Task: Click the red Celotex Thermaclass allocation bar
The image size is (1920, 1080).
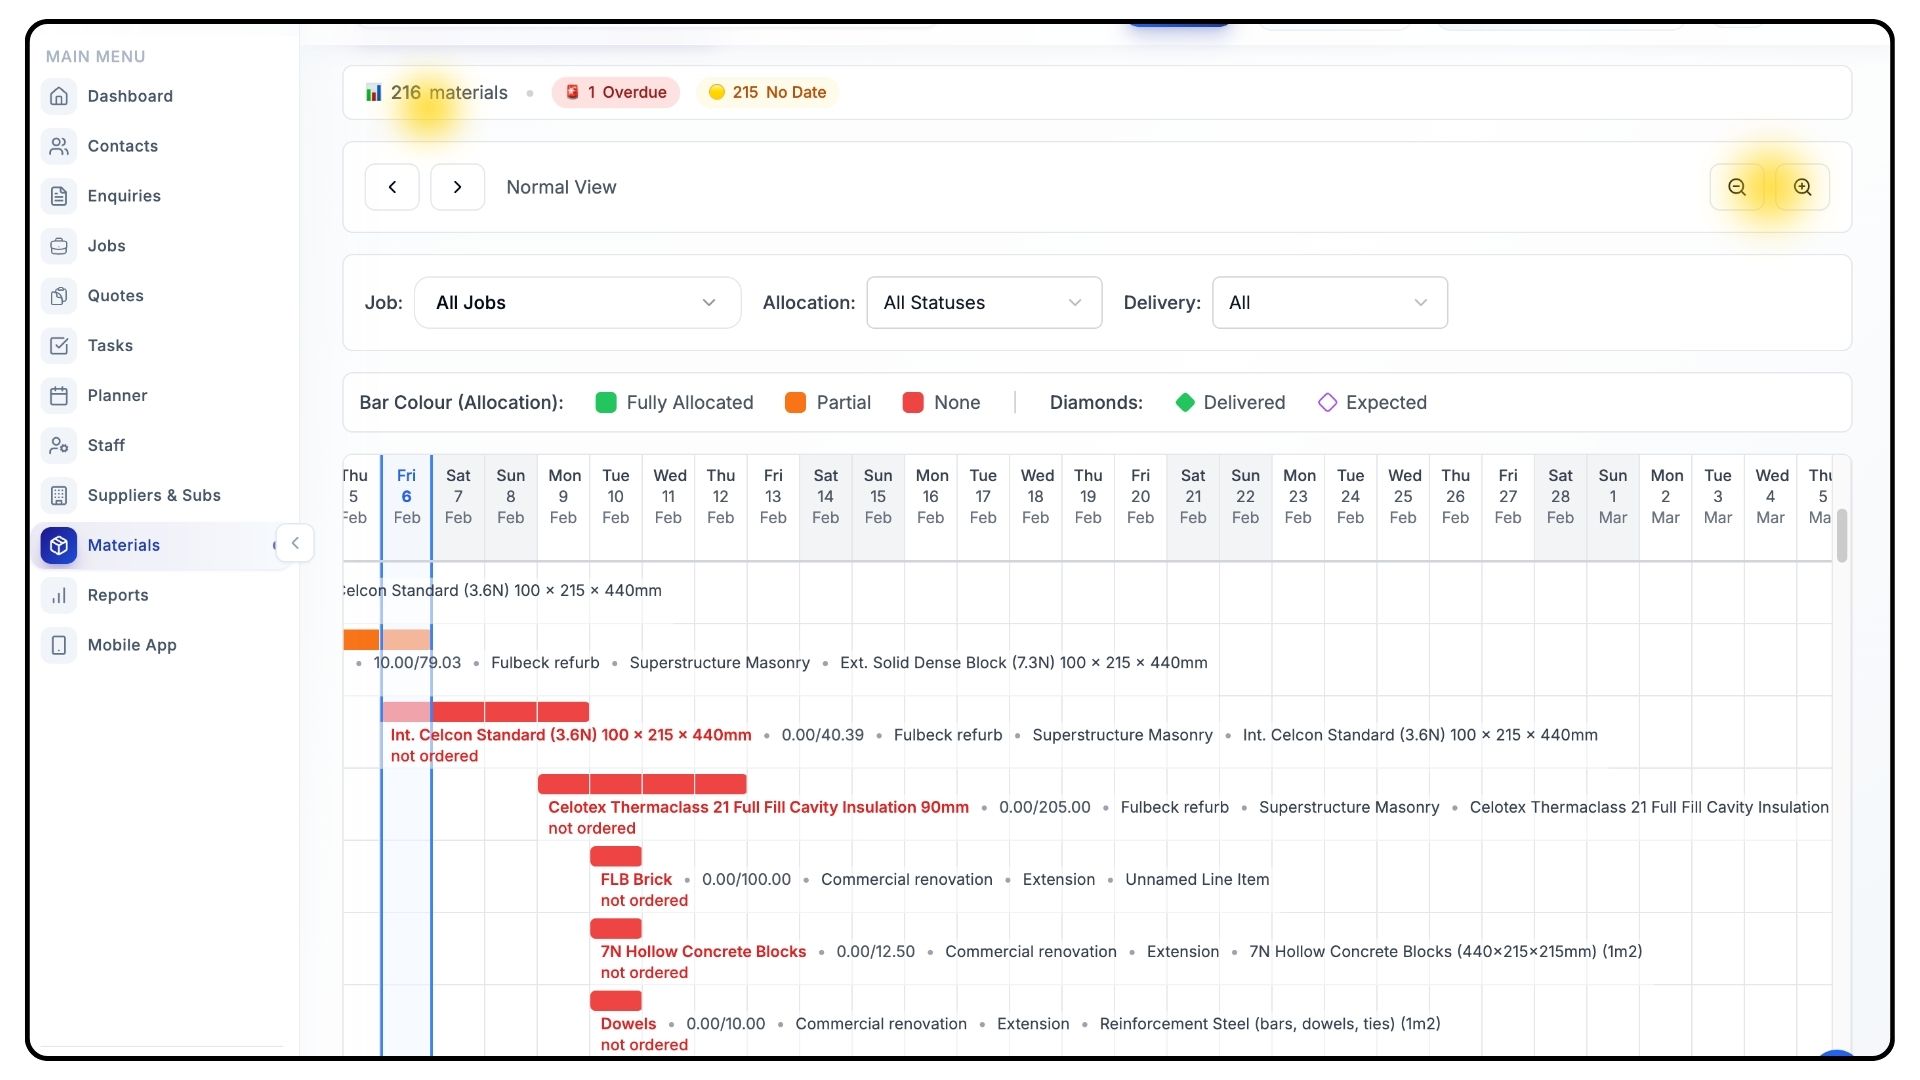Action: [x=642, y=784]
